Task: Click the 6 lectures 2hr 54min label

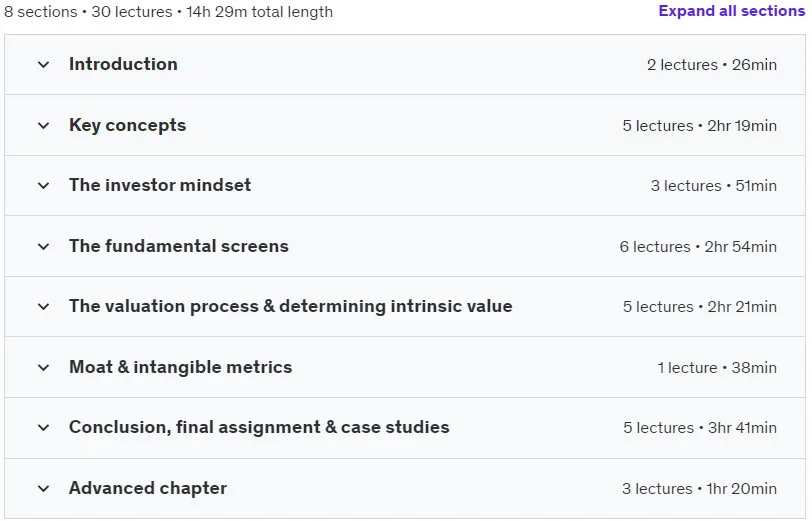Action: pos(698,247)
